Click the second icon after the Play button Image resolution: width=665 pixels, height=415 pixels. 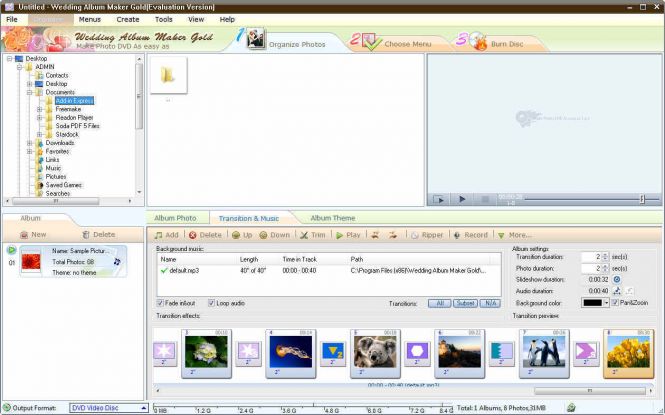pos(393,235)
